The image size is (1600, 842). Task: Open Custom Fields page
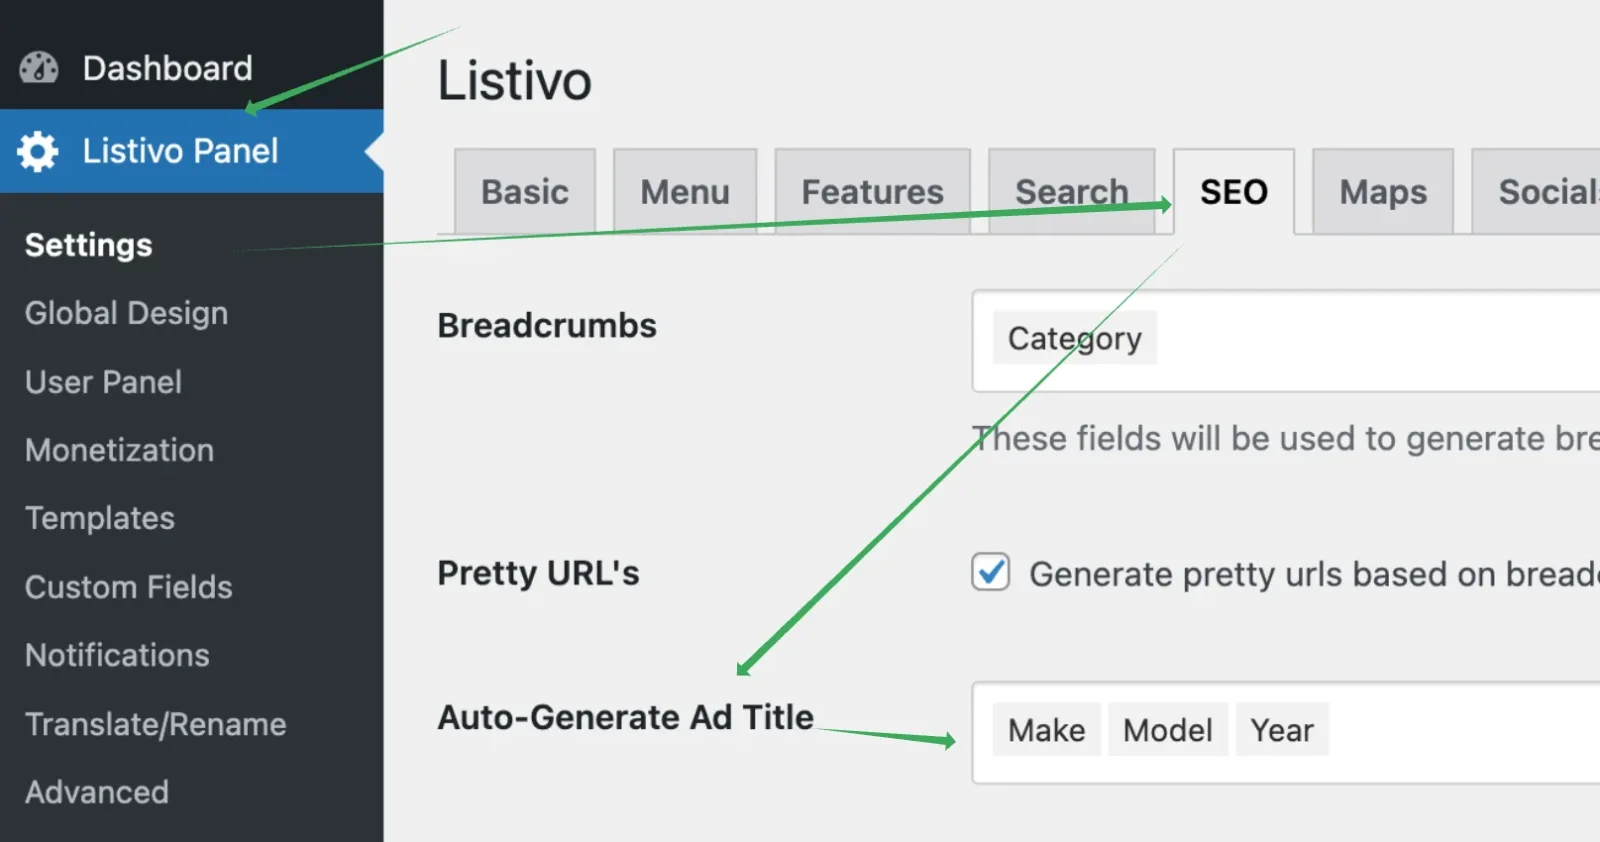click(x=128, y=587)
